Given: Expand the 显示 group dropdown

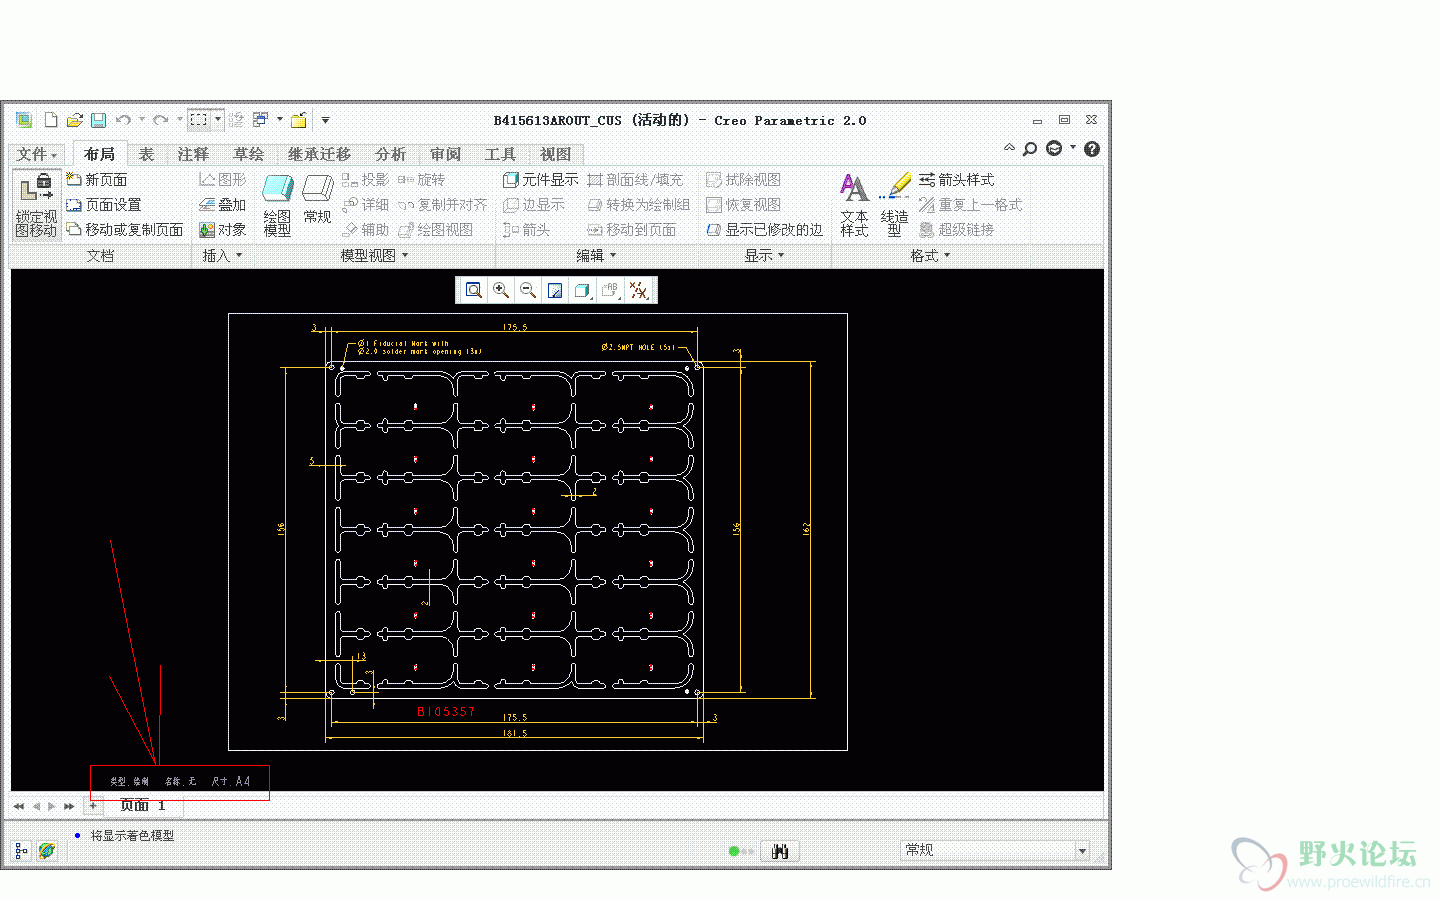Looking at the screenshot, I should pos(764,256).
